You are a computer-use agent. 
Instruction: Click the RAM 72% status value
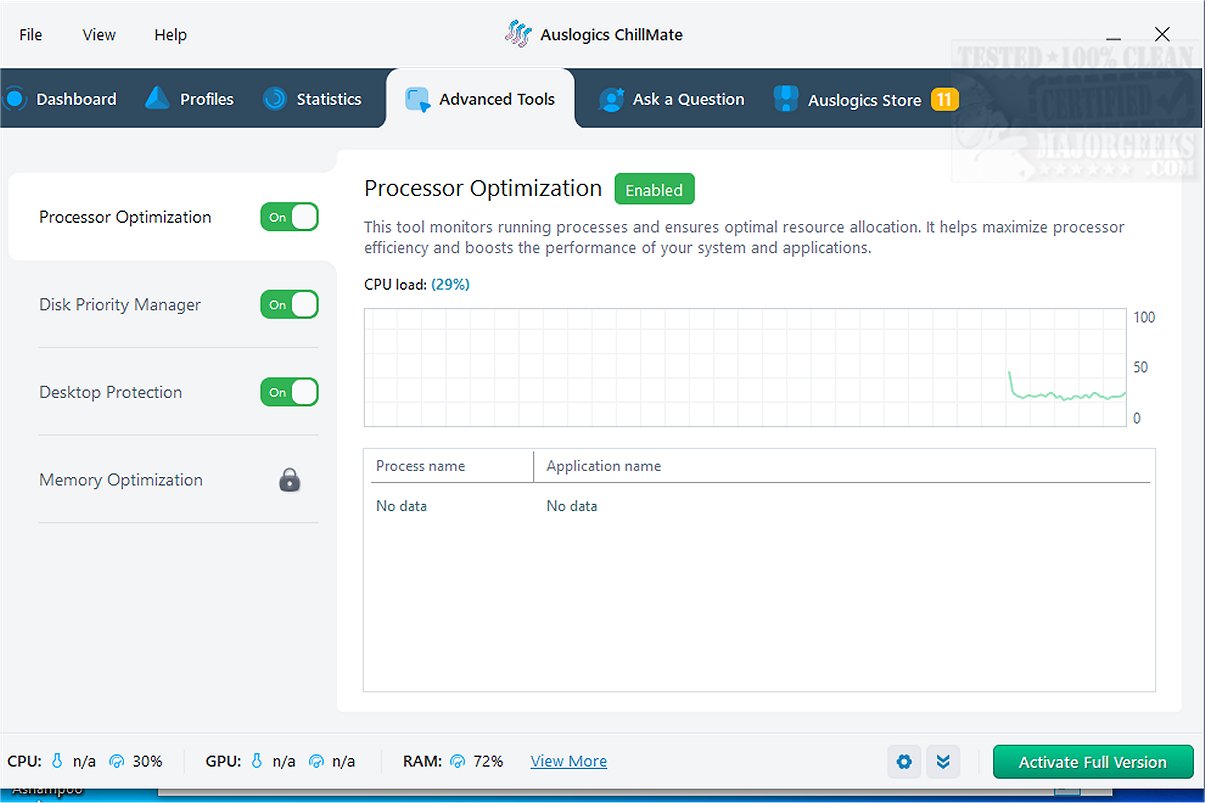click(488, 761)
